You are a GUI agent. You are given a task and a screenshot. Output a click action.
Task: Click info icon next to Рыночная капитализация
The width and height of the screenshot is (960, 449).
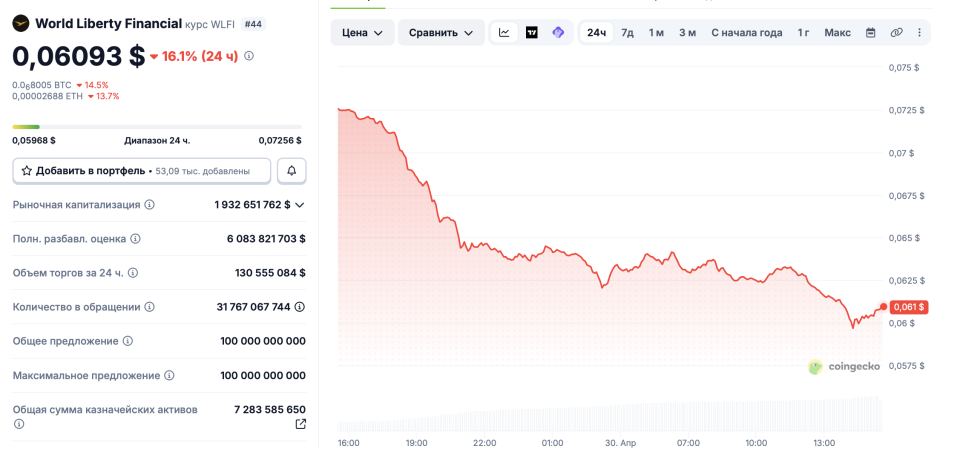pos(150,205)
